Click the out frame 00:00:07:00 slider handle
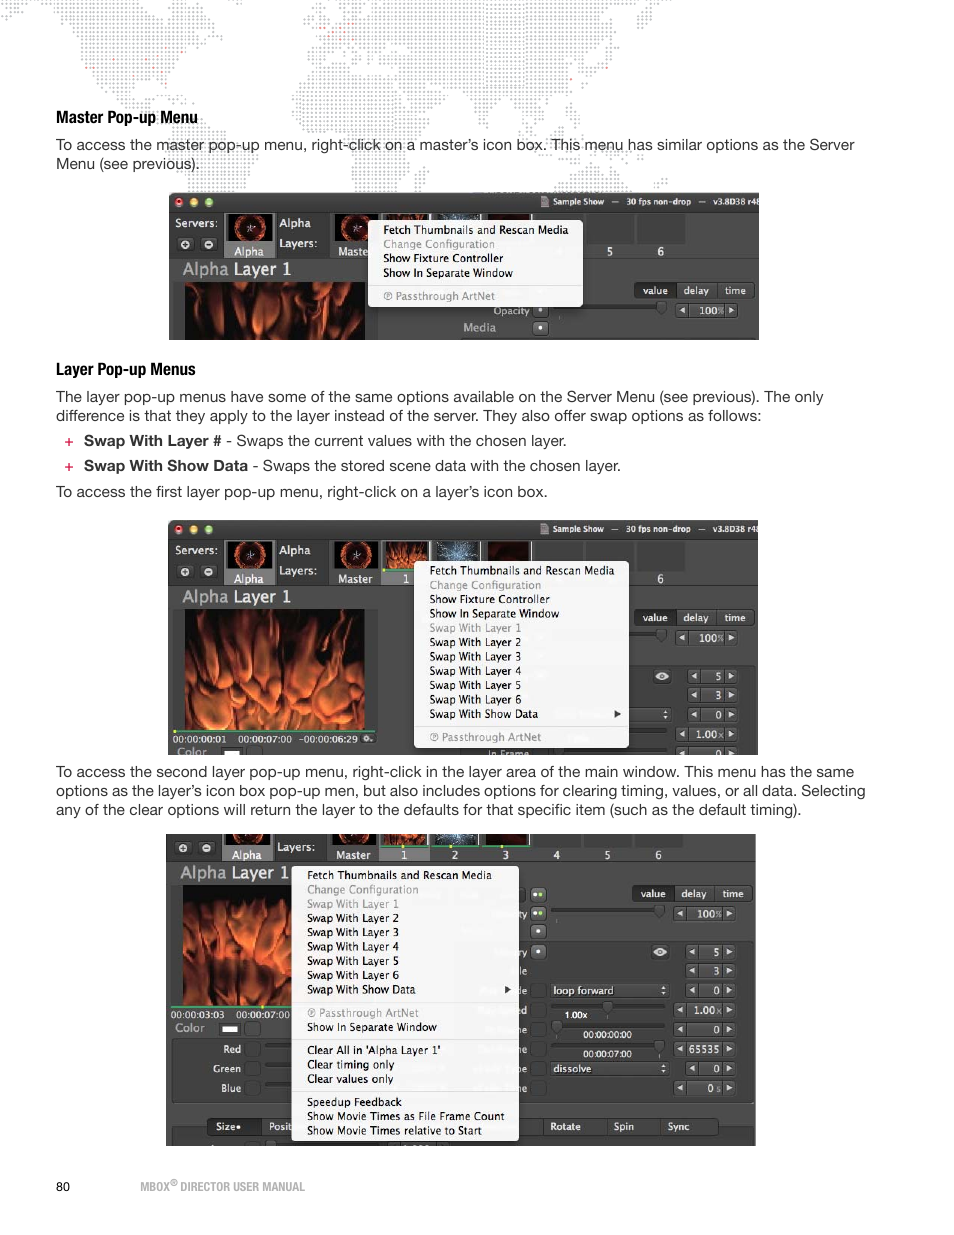 (x=659, y=1047)
